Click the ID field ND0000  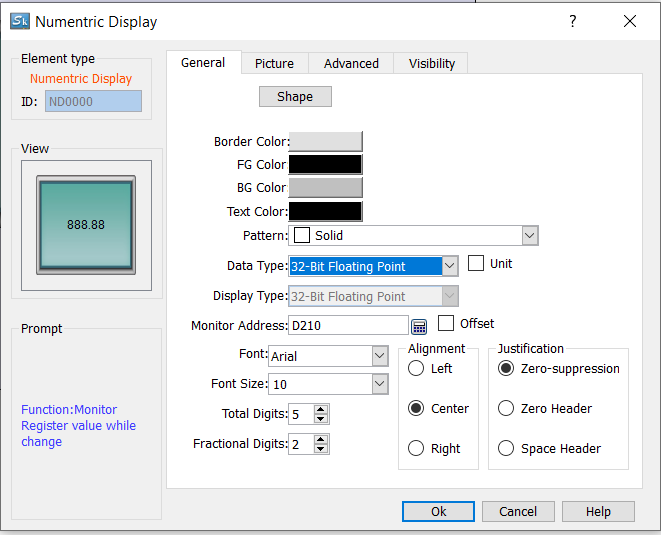[x=93, y=101]
